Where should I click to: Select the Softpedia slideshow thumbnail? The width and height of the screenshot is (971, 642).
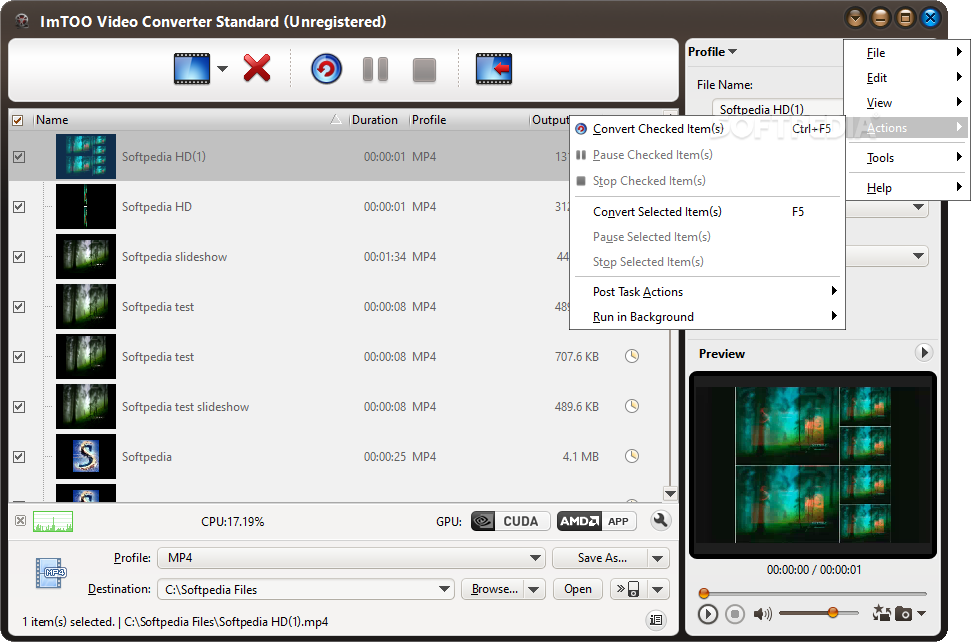(85, 256)
